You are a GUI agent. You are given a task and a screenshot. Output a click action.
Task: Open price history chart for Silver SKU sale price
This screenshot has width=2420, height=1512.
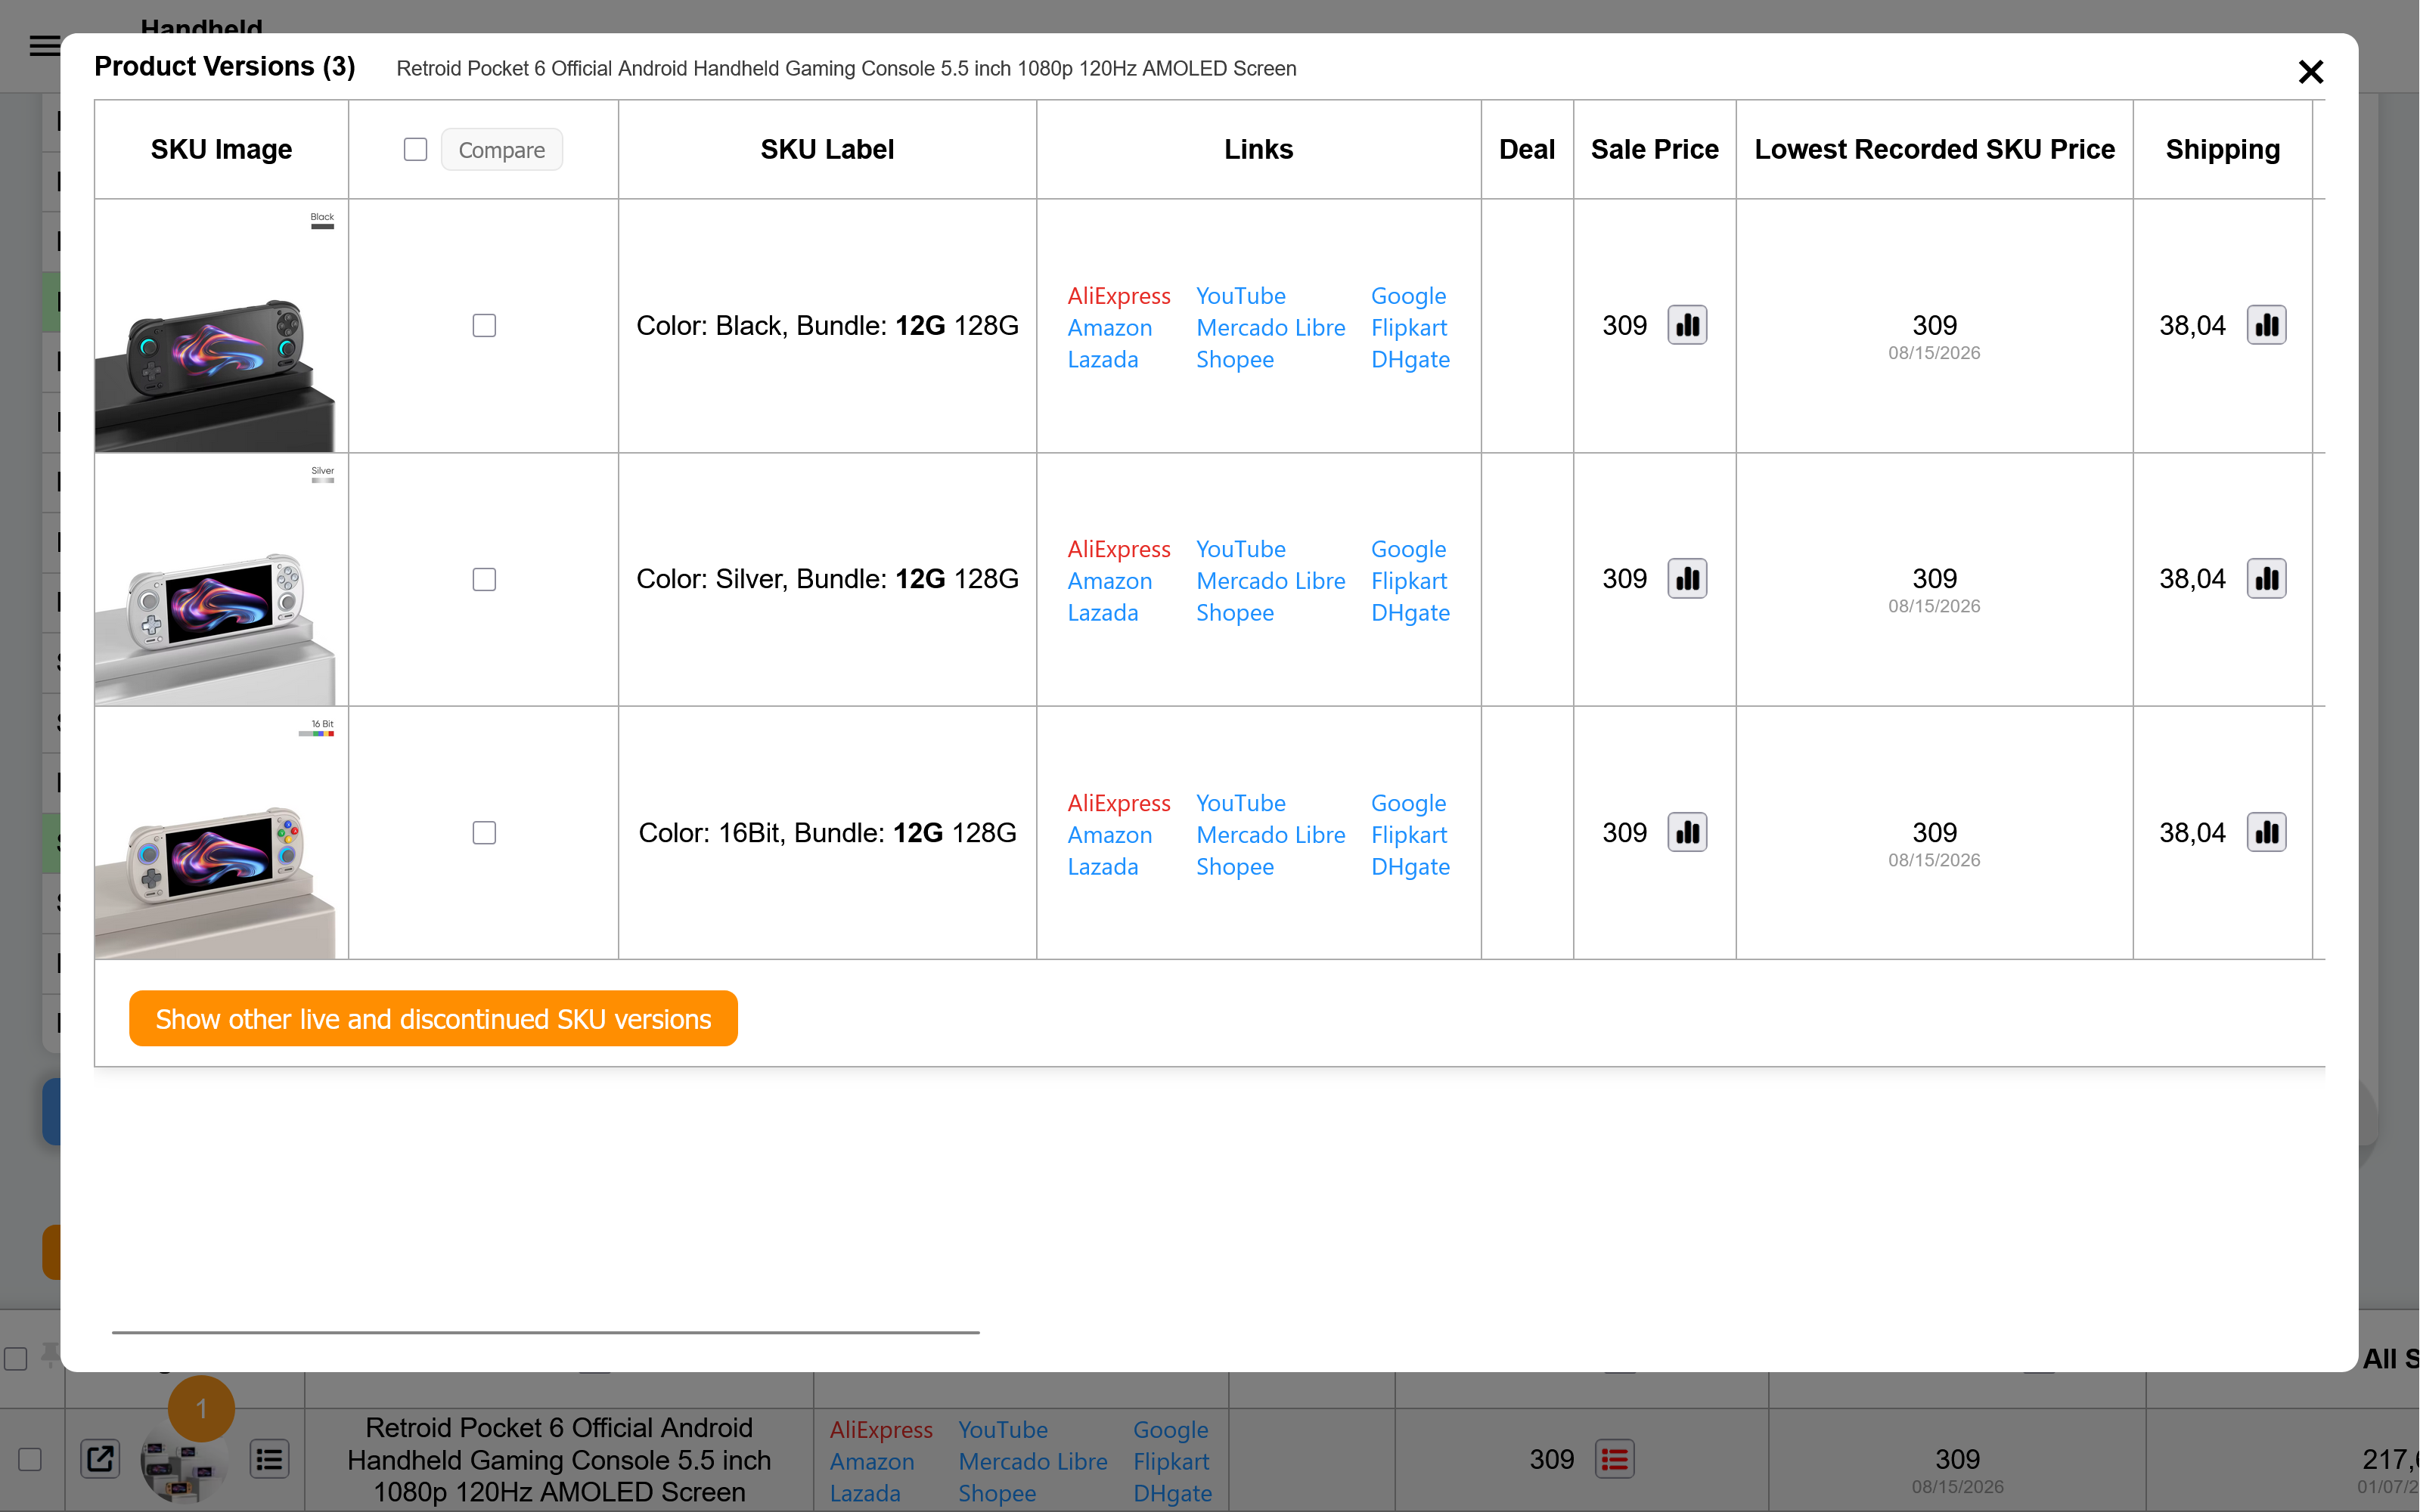pos(1687,579)
